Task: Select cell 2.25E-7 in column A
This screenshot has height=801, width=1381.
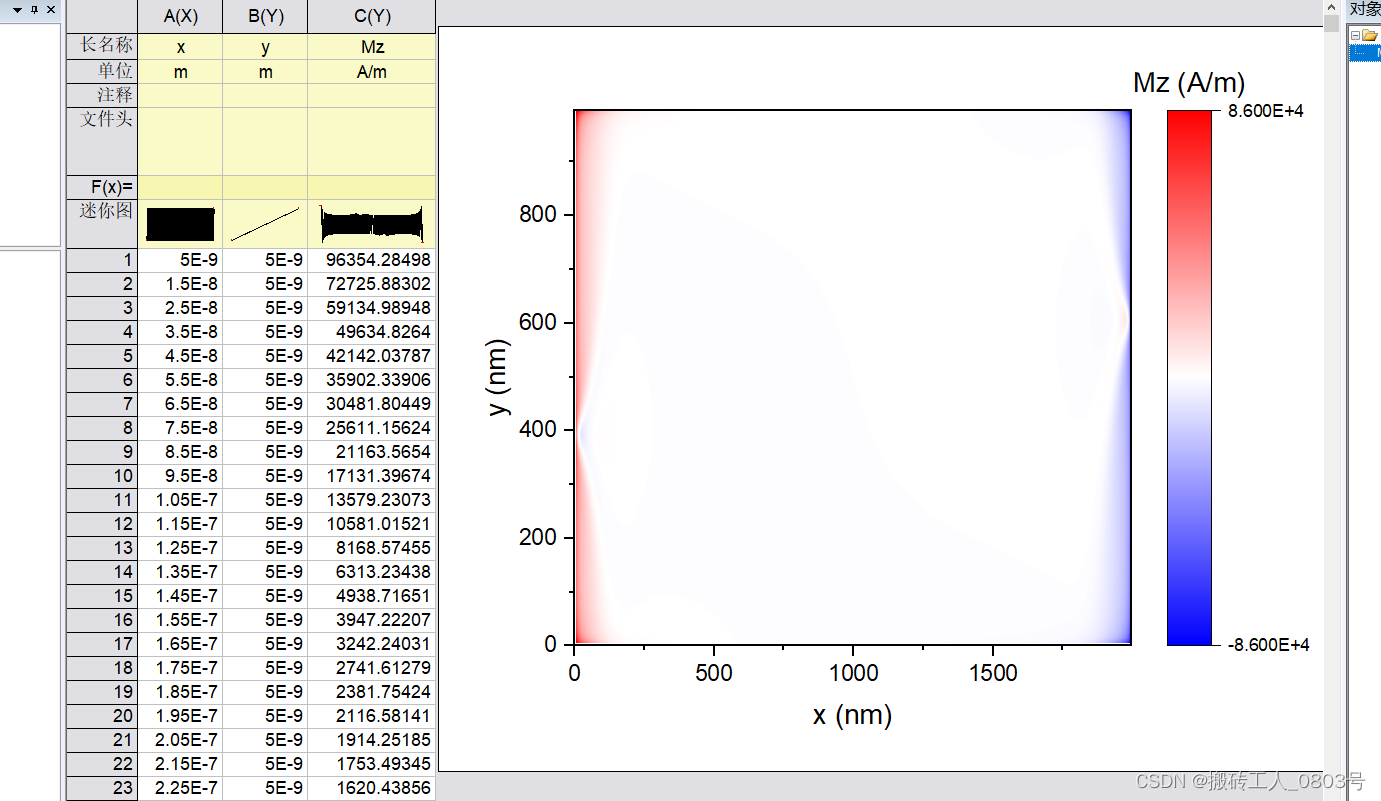Action: click(180, 788)
